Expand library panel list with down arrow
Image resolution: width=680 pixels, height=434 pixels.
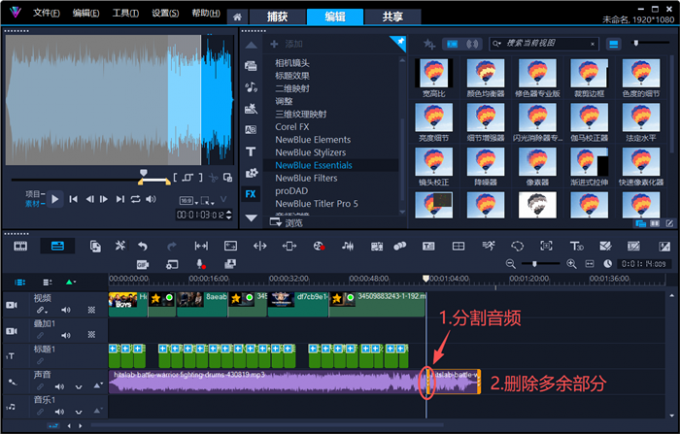pyautogui.click(x=251, y=218)
